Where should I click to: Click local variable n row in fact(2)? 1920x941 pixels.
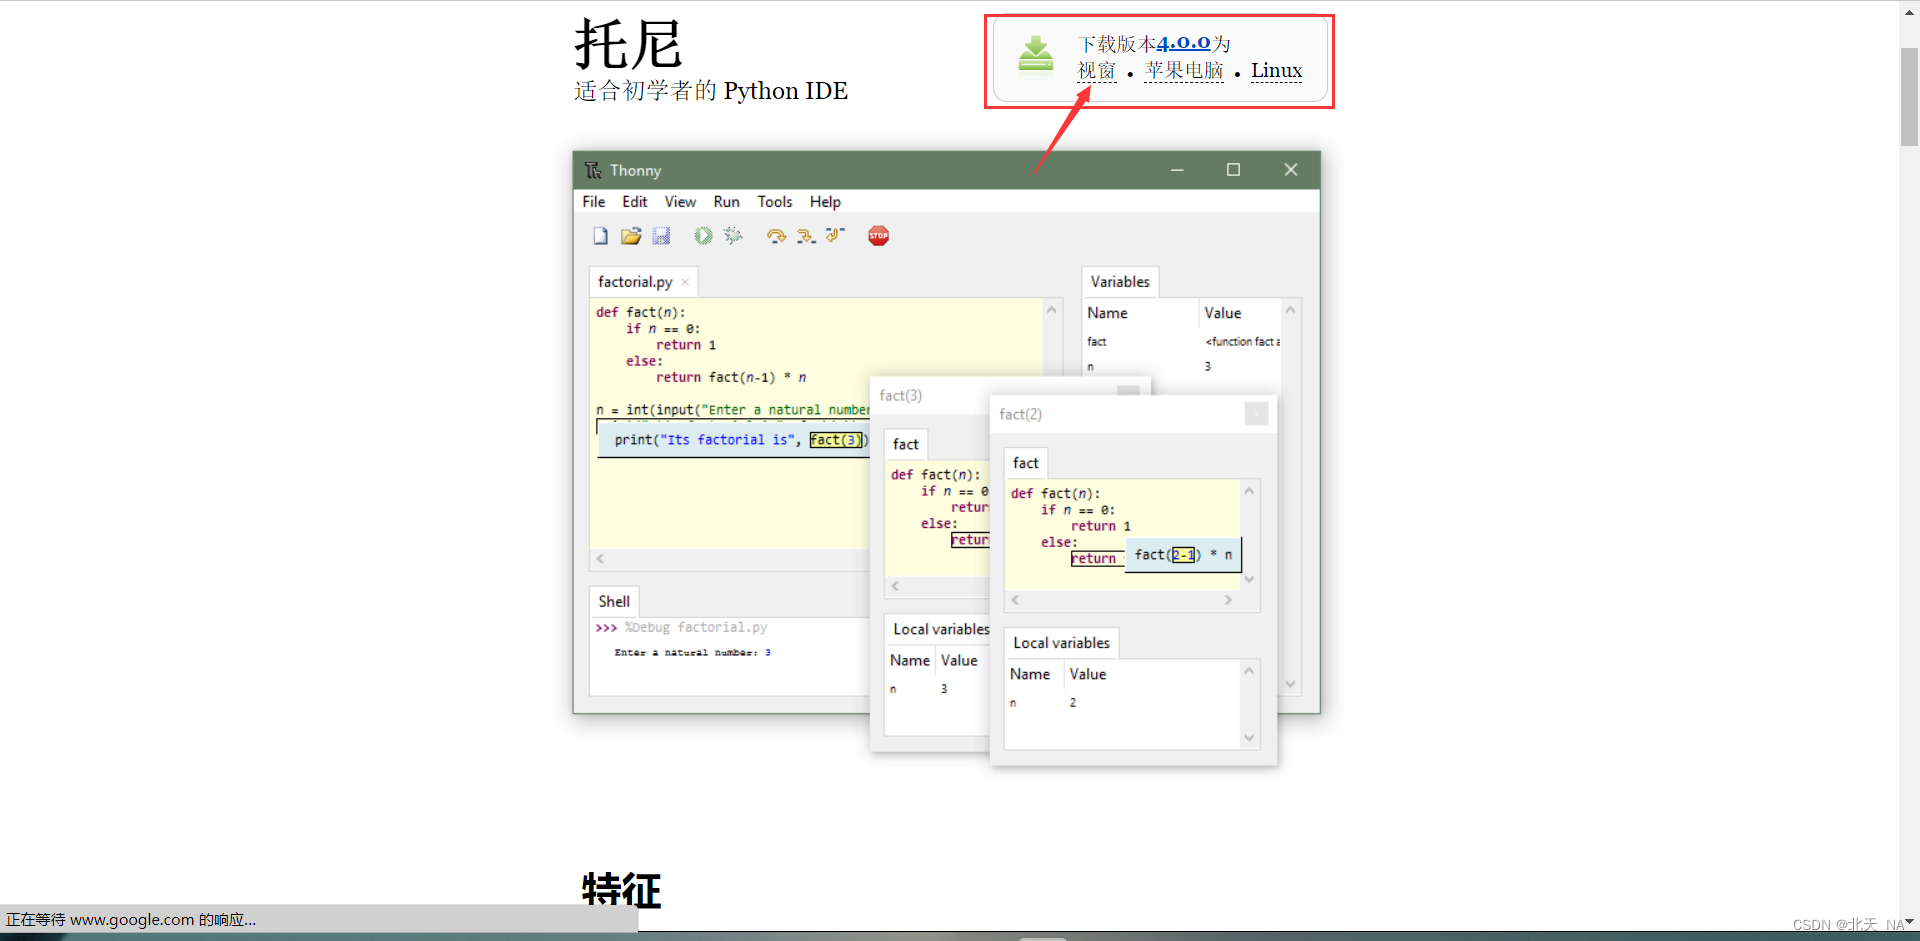1122,703
